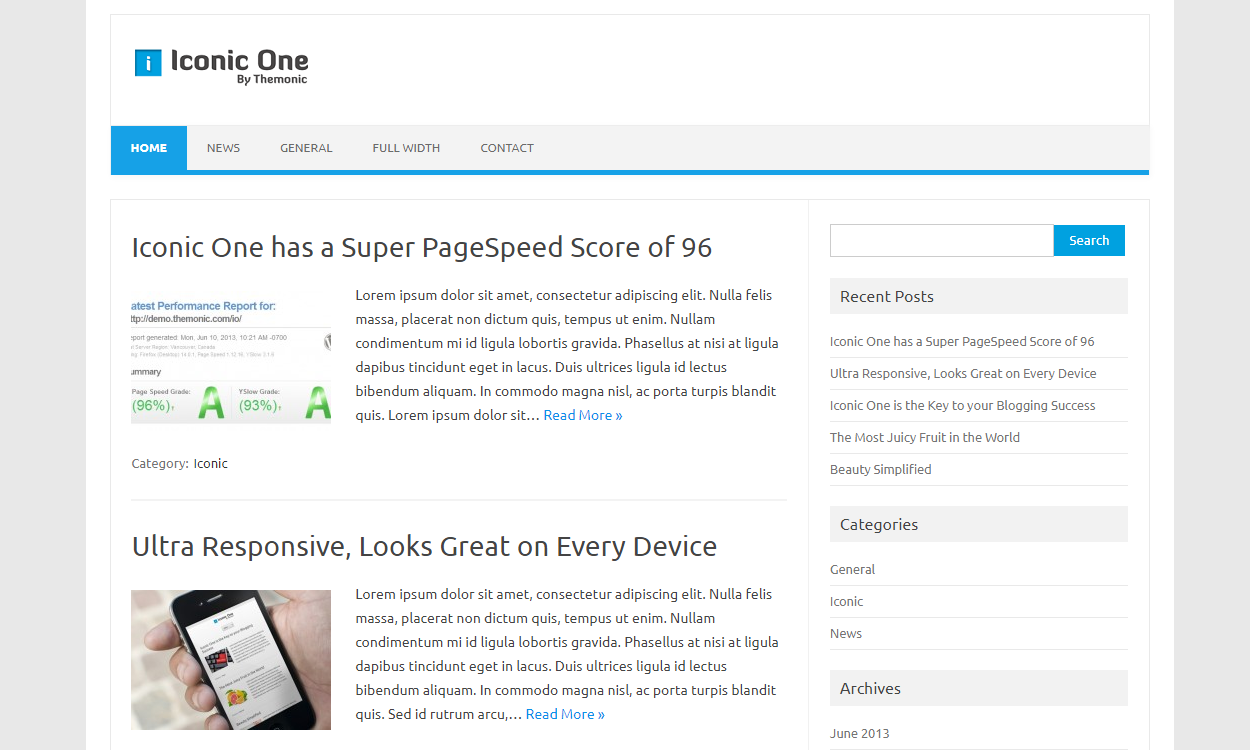Open the General navigation item
This screenshot has height=750, width=1250.
click(x=306, y=148)
